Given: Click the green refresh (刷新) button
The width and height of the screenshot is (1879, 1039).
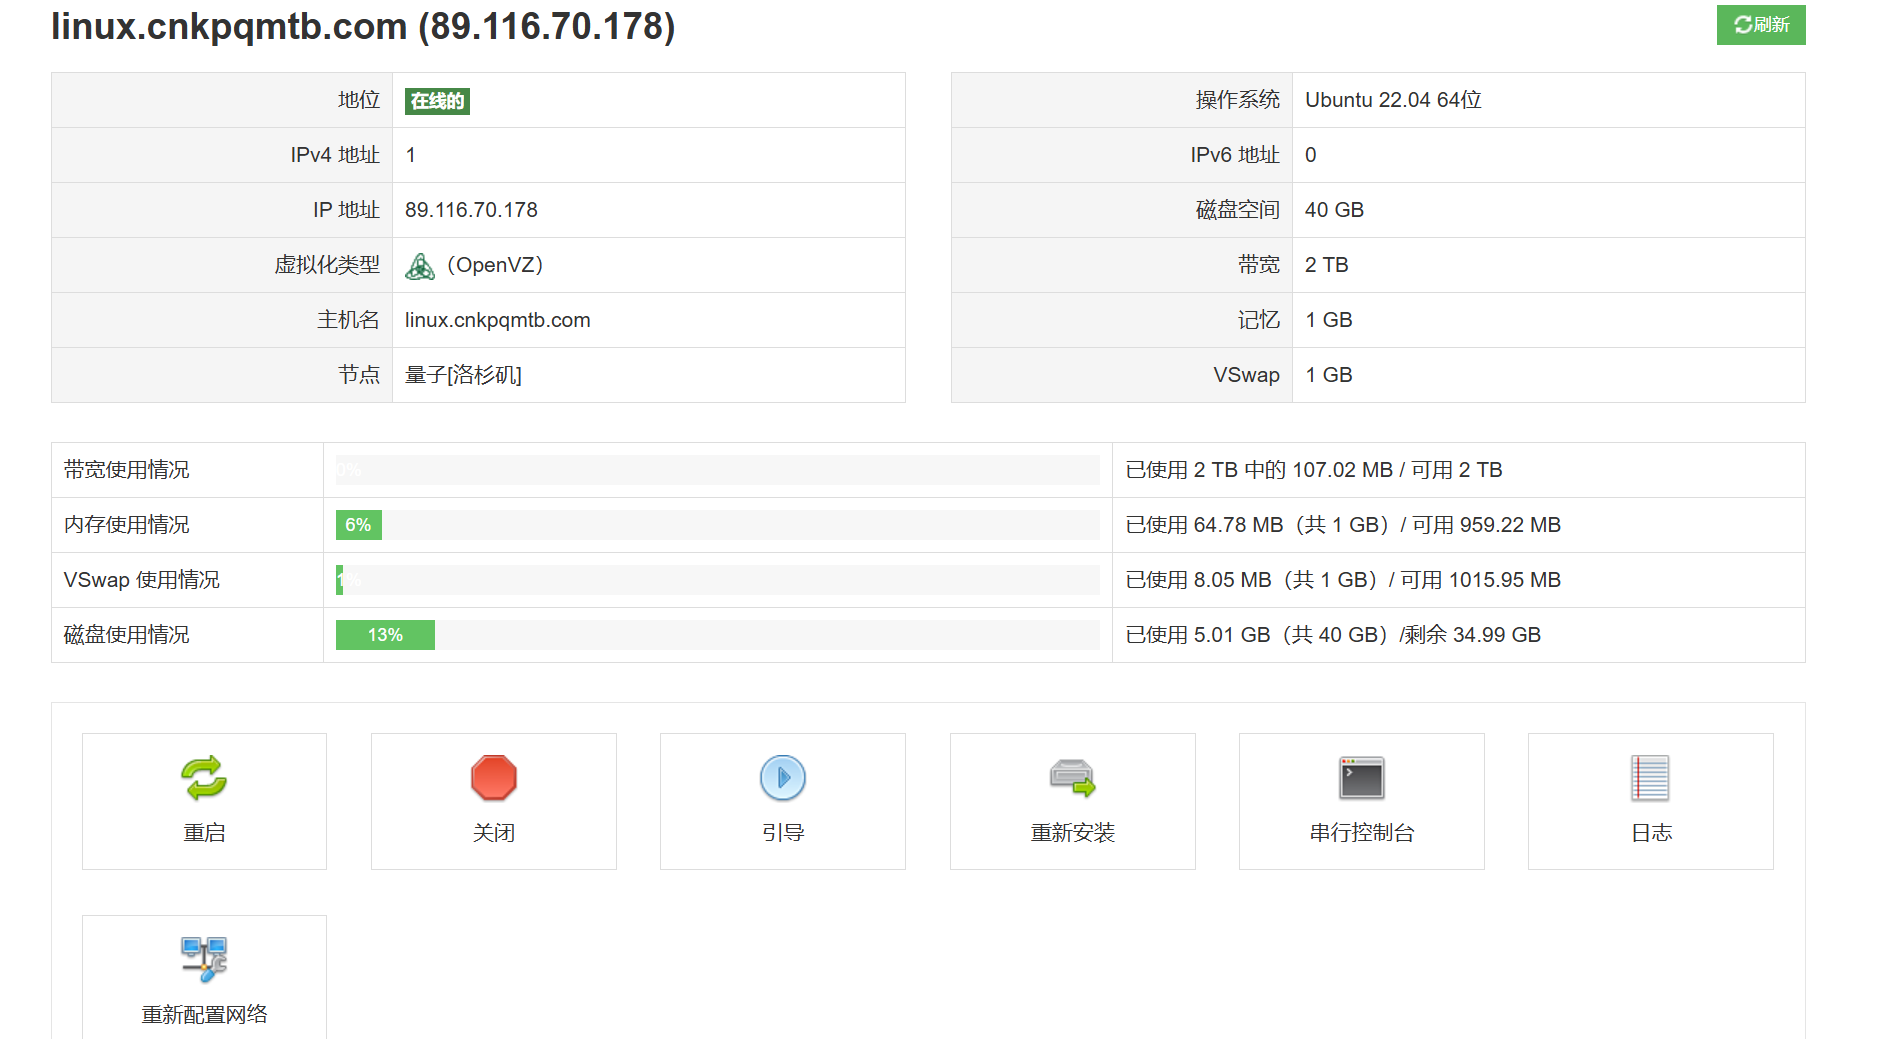Looking at the screenshot, I should pyautogui.click(x=1760, y=25).
